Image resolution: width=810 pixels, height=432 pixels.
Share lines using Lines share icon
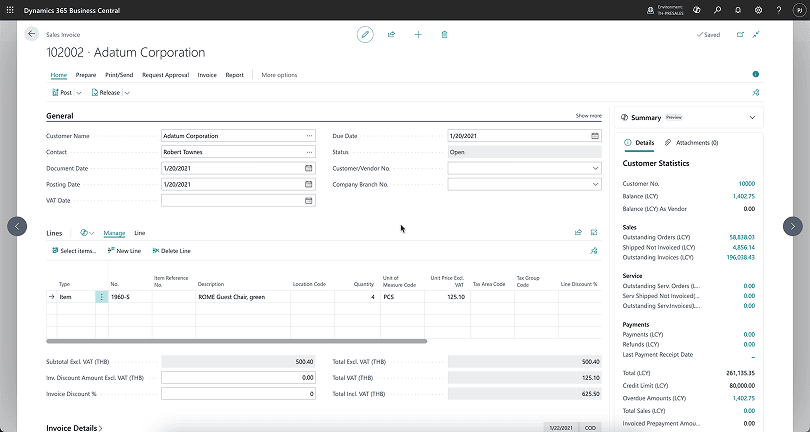click(578, 233)
